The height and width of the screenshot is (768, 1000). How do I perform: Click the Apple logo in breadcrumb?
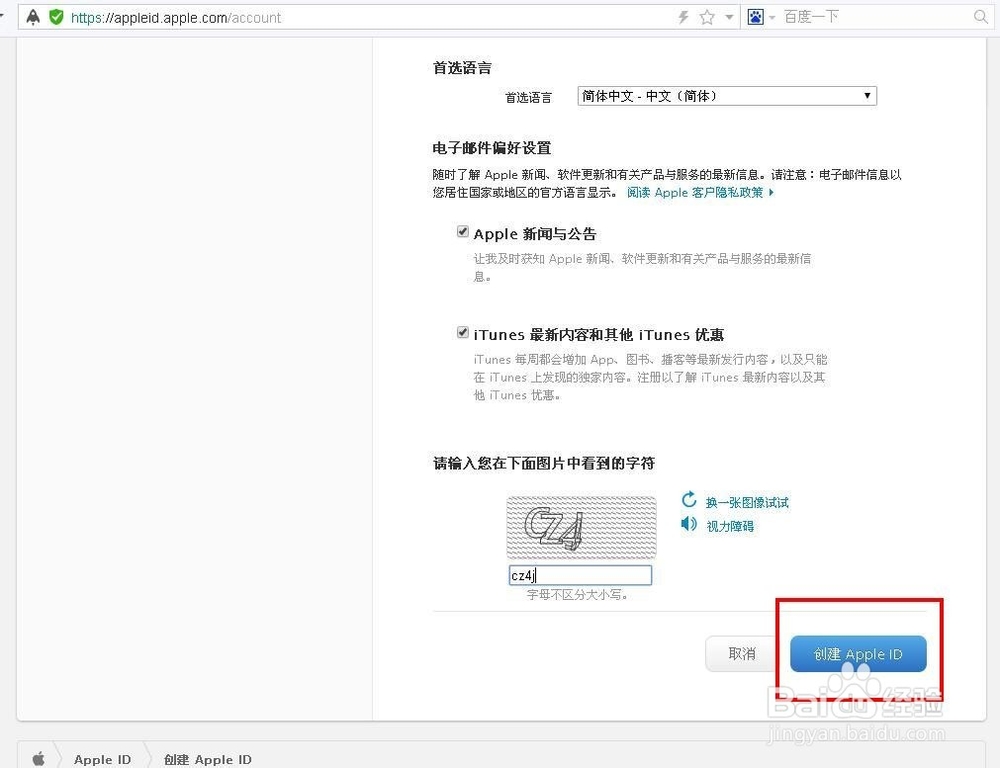[39, 758]
